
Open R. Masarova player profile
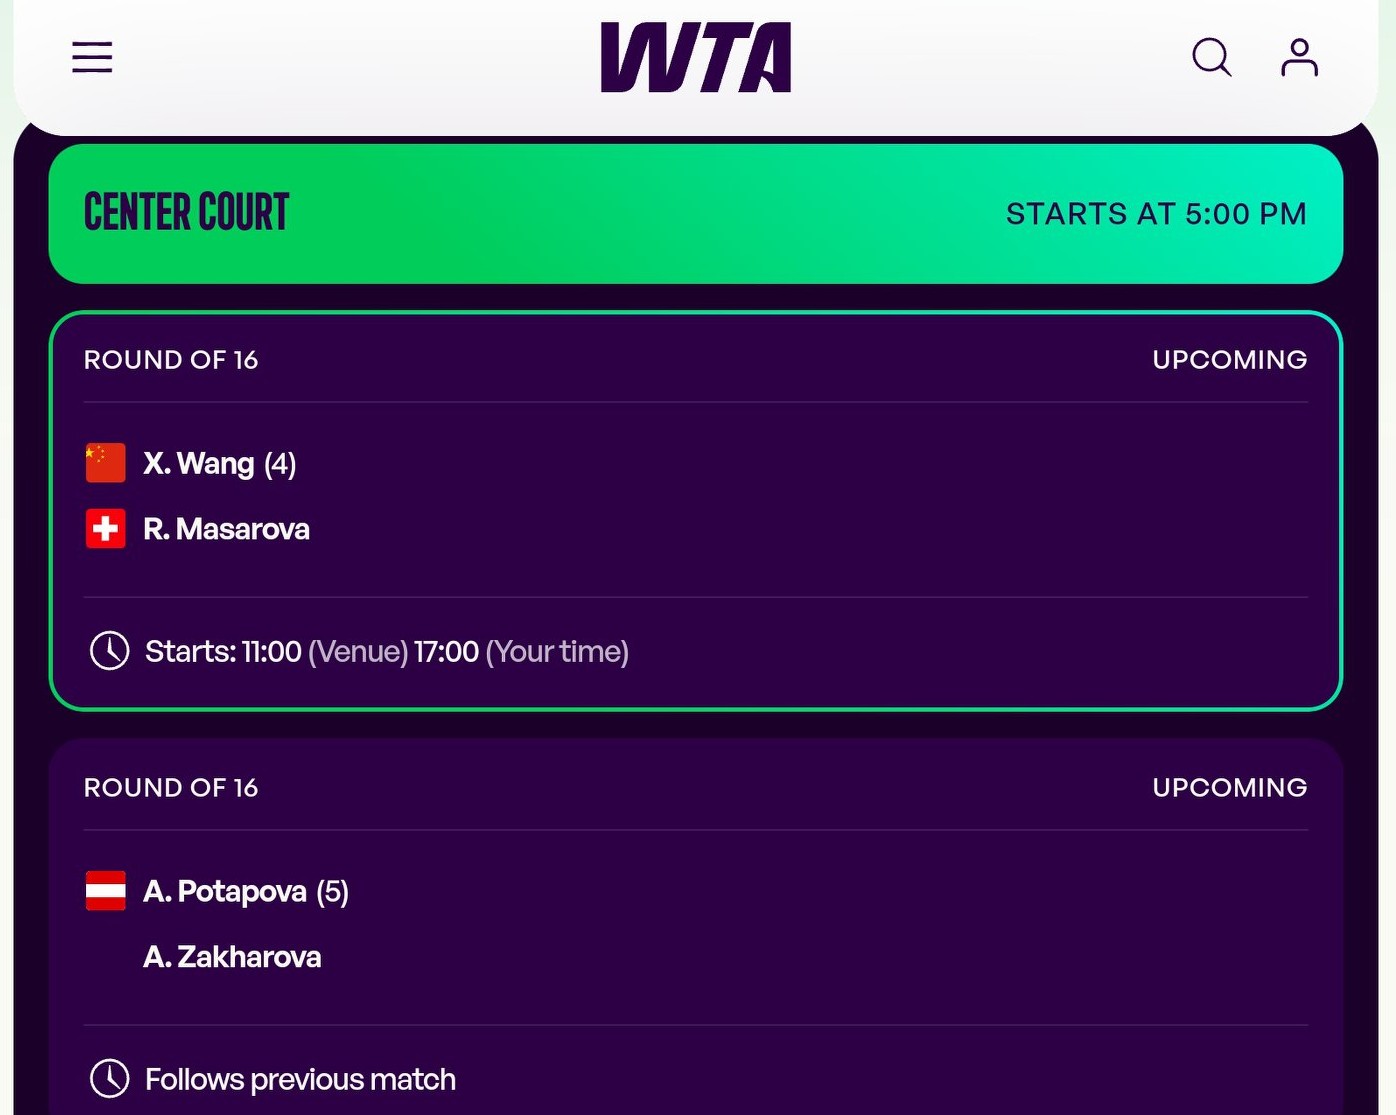(226, 529)
